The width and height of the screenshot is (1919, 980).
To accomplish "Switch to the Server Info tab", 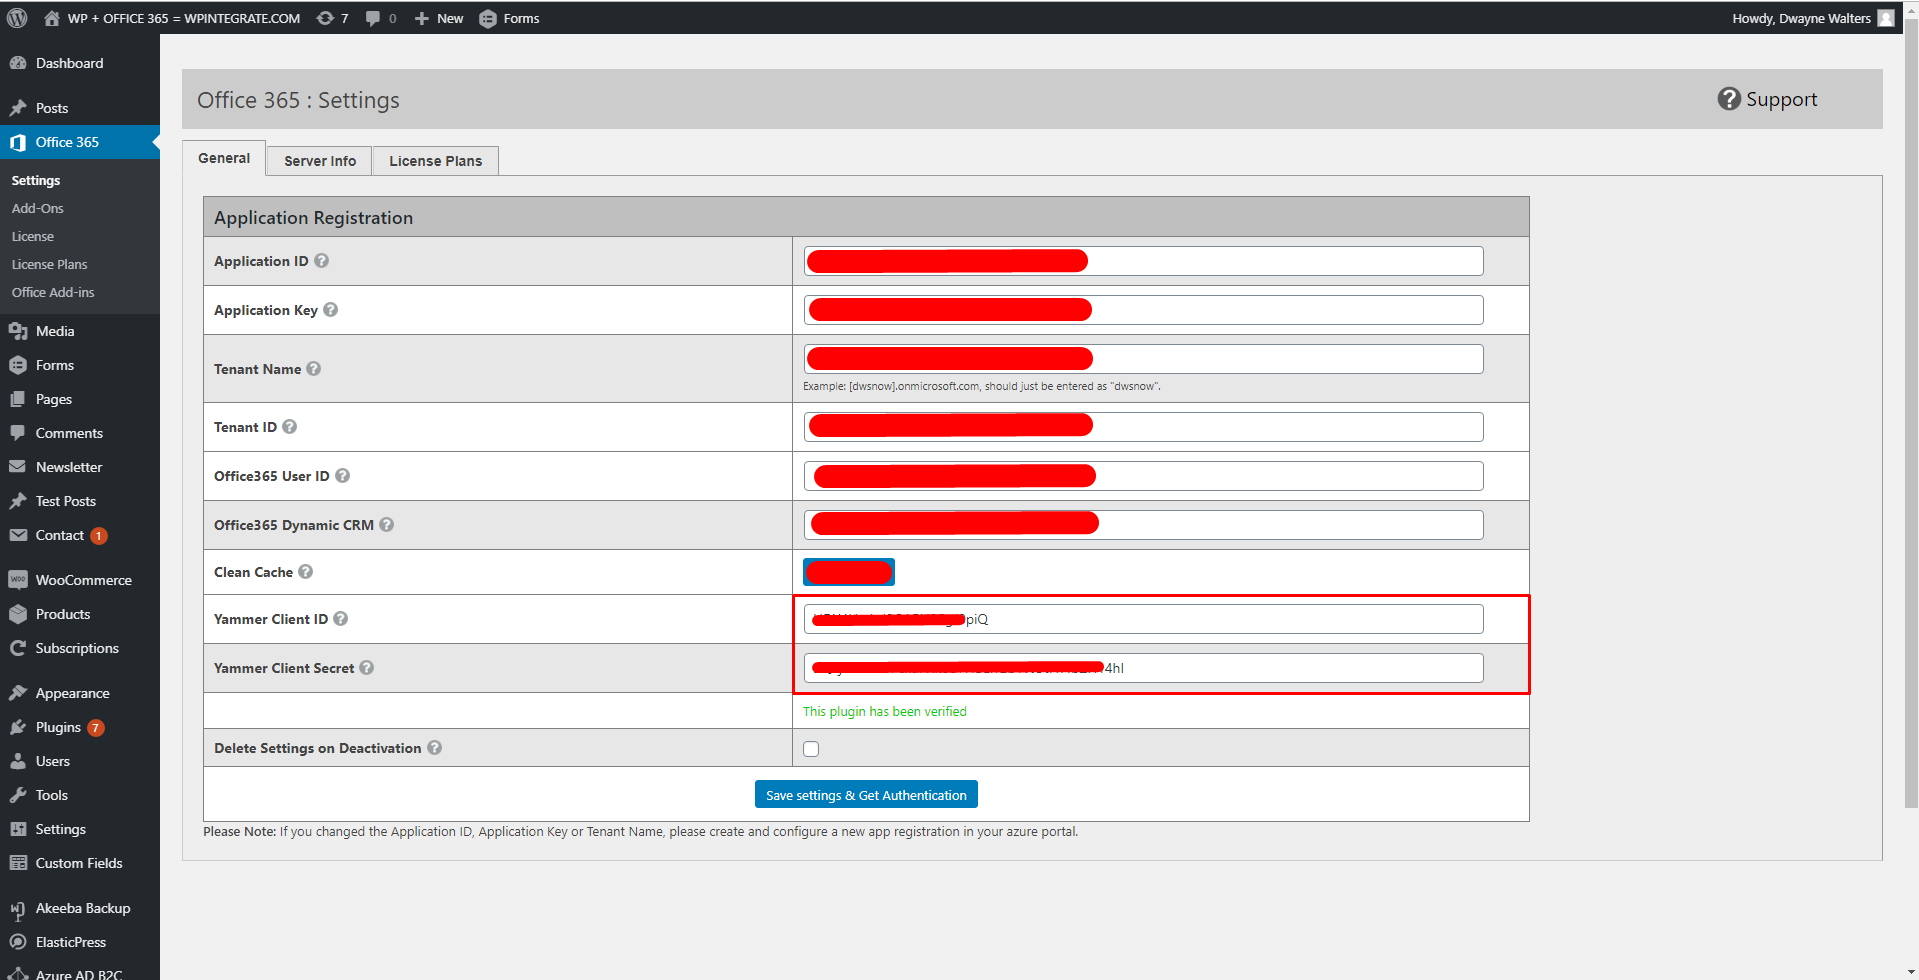I will coord(320,161).
